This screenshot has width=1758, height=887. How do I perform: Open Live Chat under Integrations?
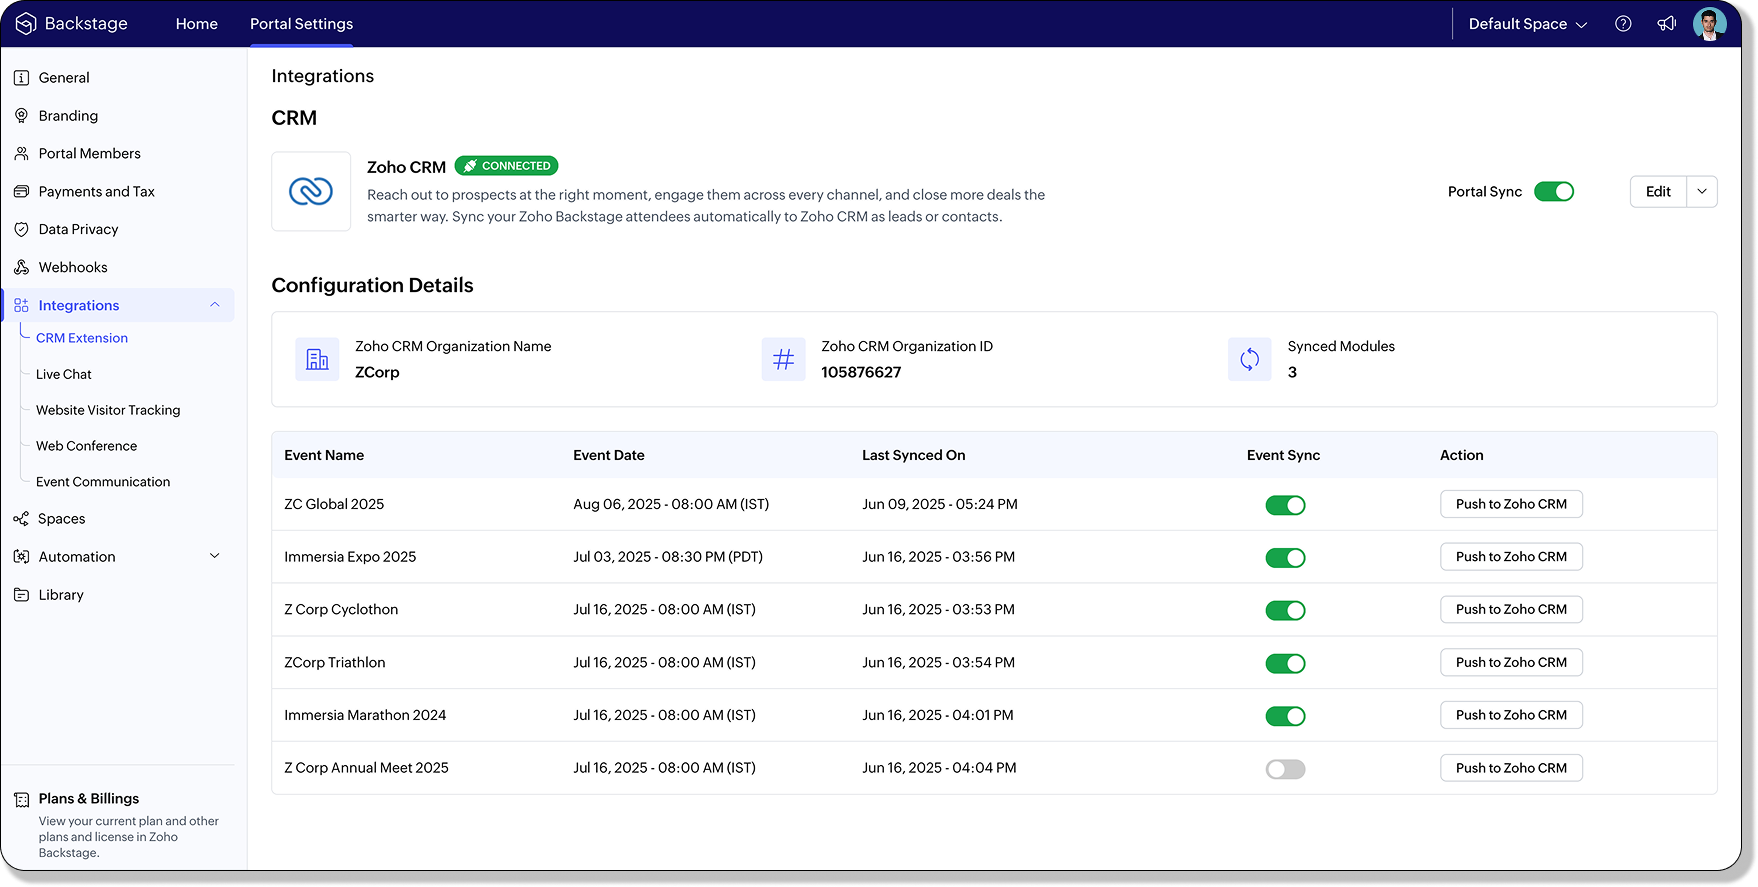tap(64, 374)
